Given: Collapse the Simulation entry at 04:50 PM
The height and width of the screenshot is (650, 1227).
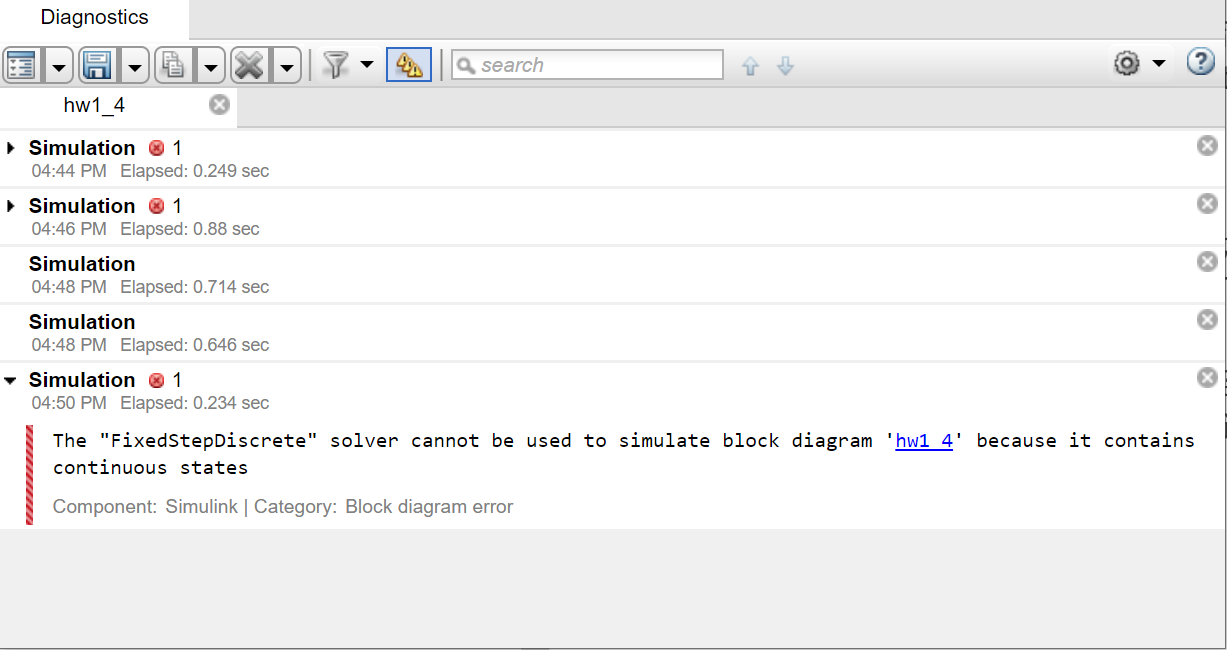Looking at the screenshot, I should click(10, 379).
